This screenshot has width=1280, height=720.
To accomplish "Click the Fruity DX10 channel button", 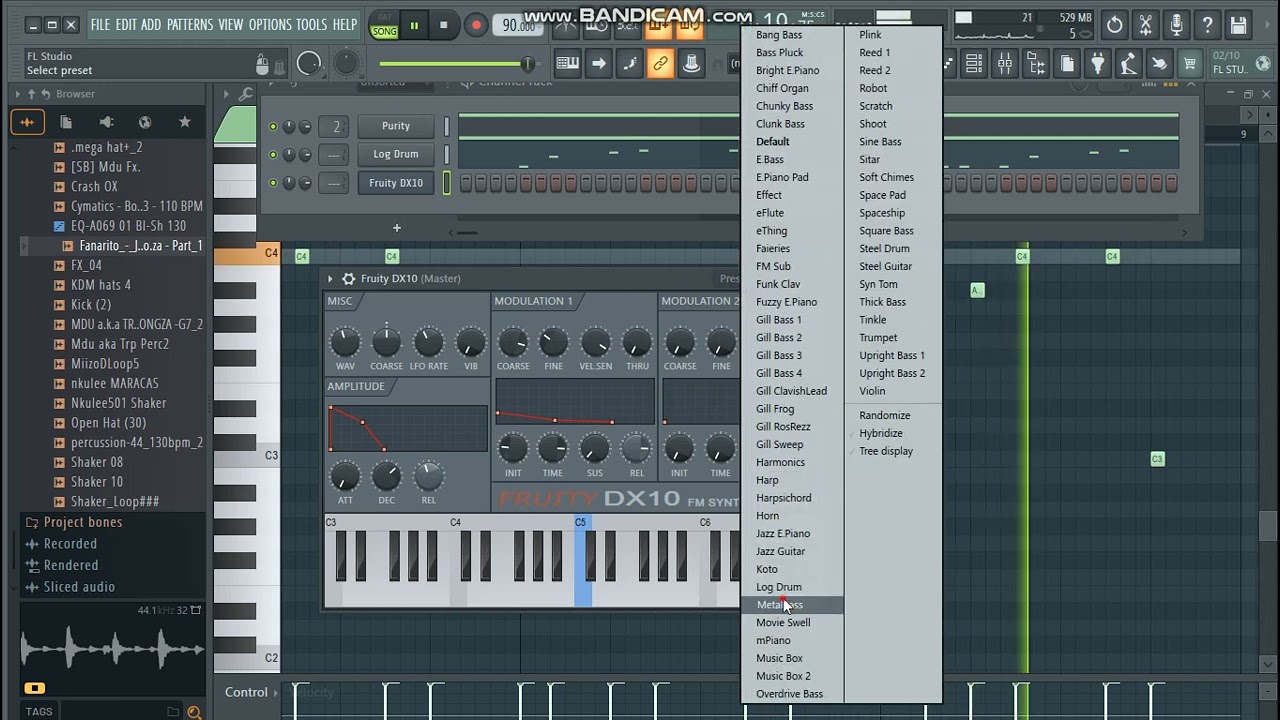I will pos(396,183).
